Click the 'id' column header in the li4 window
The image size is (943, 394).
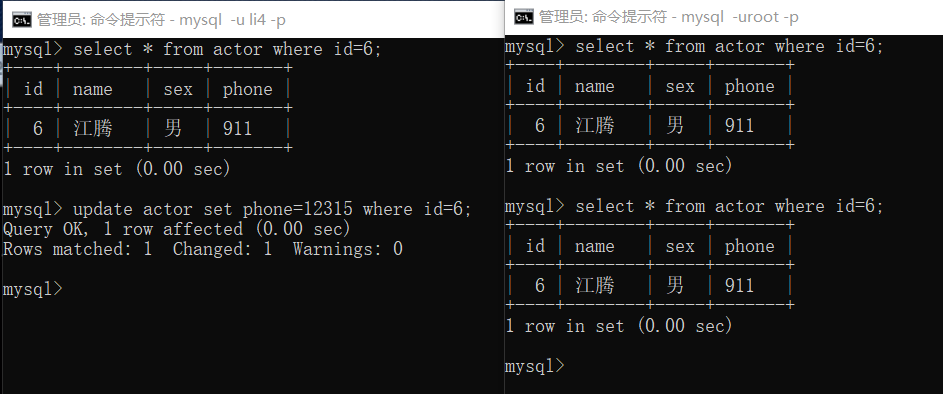pyautogui.click(x=33, y=89)
